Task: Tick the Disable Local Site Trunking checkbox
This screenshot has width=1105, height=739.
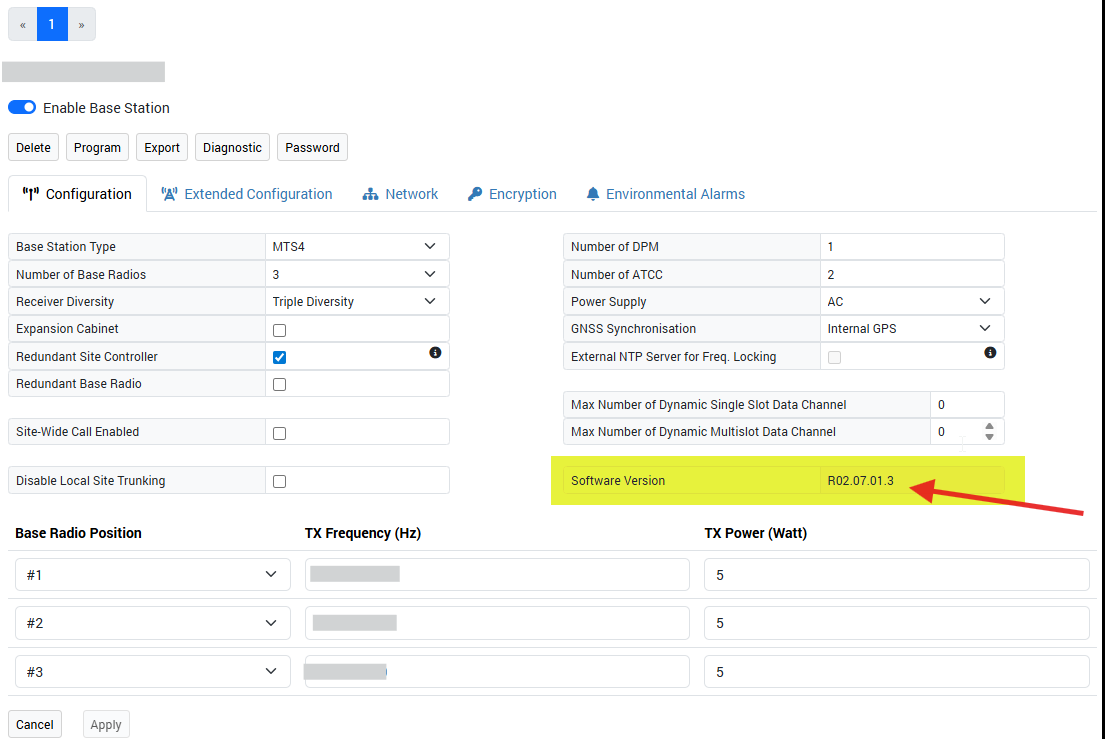Action: [x=280, y=482]
